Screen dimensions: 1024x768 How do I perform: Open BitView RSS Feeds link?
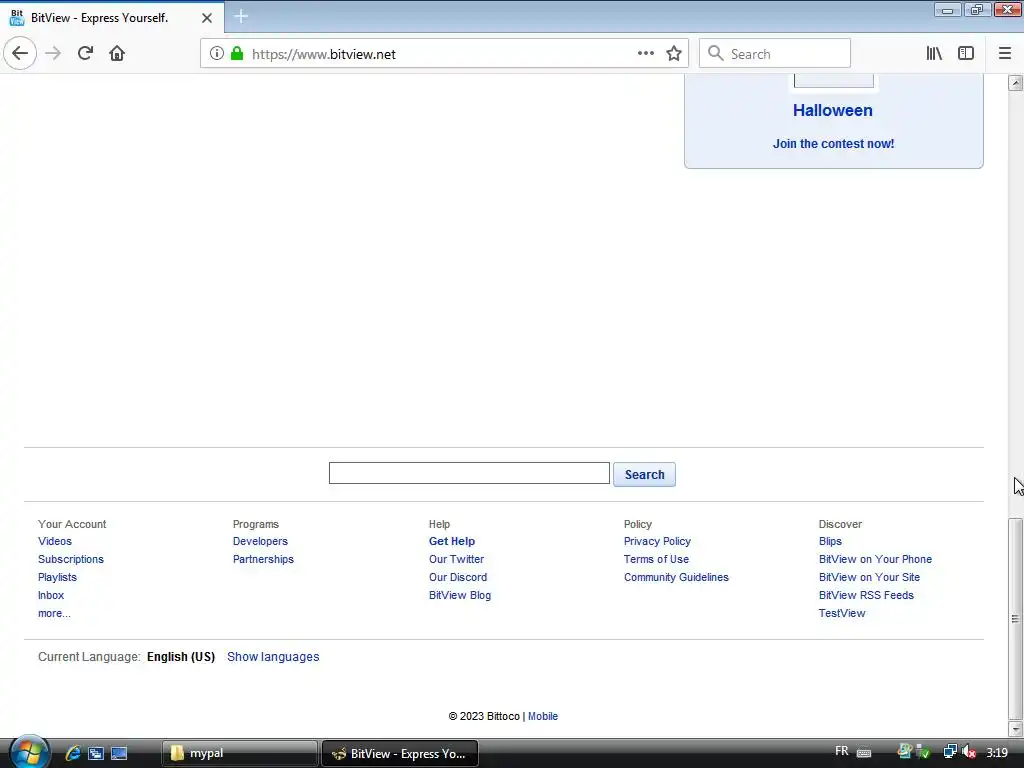(x=866, y=596)
